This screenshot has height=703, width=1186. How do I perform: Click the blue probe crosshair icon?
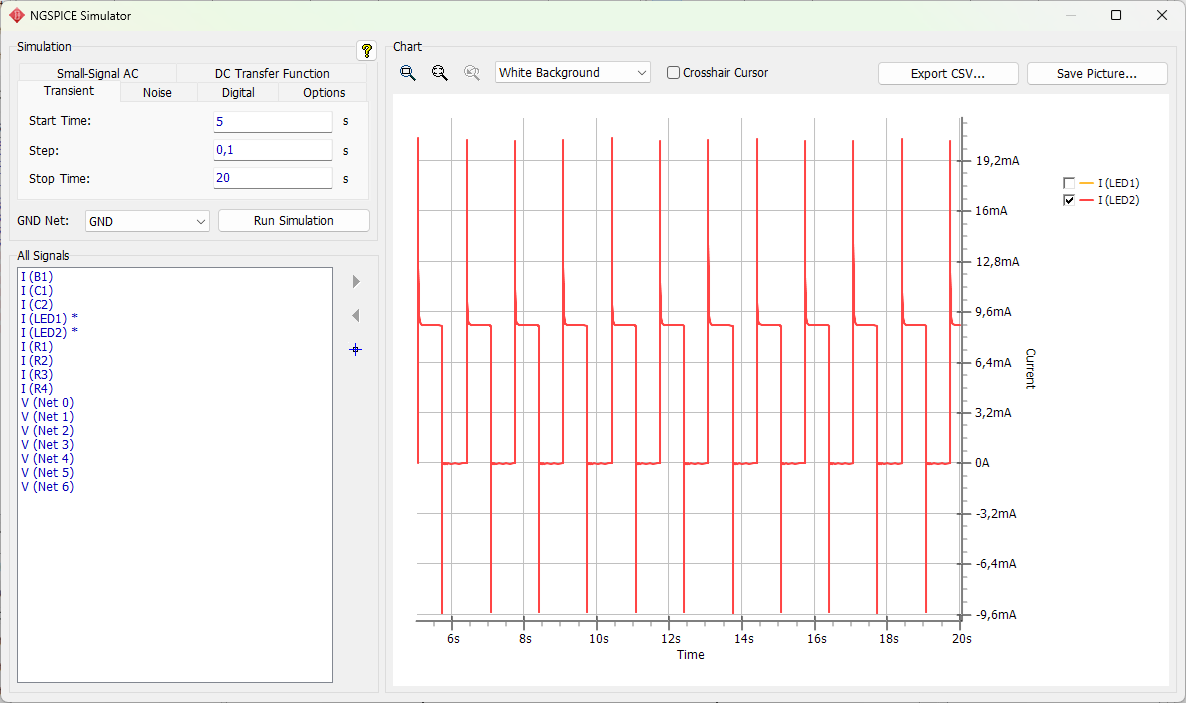pyautogui.click(x=355, y=350)
